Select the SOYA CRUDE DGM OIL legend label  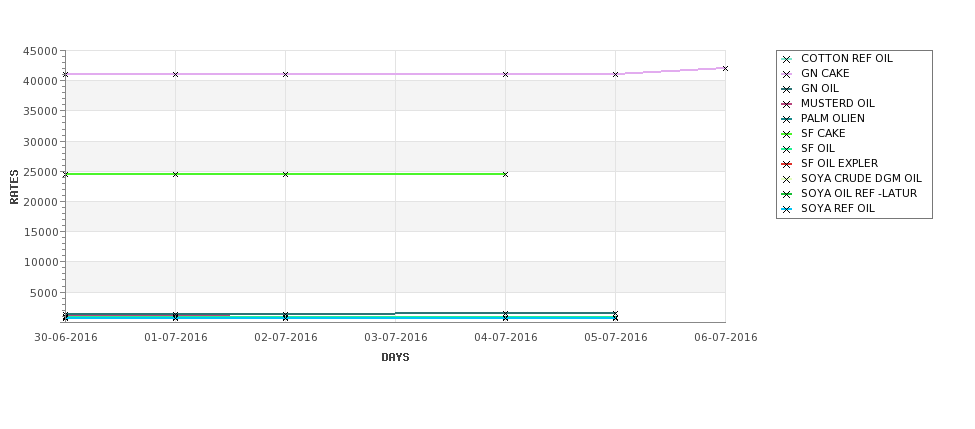coord(861,178)
